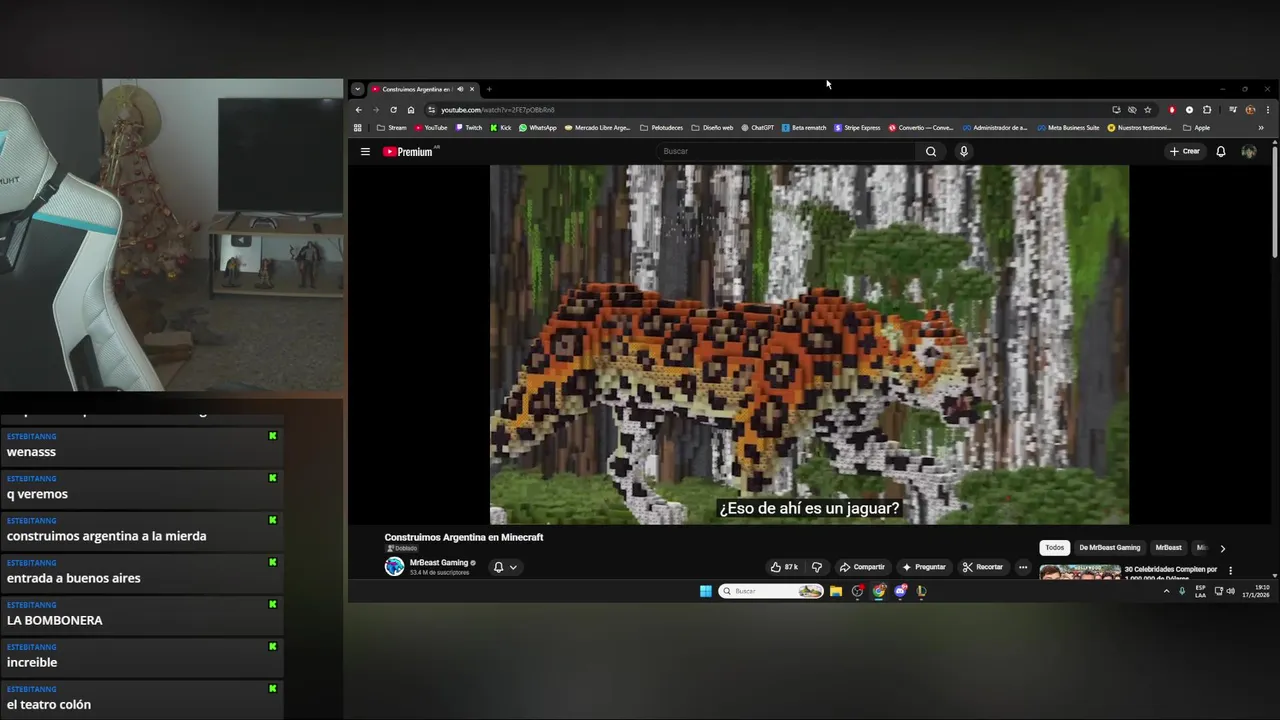This screenshot has height=720, width=1280.
Task: Open the Meta Business Suite bookmark
Action: coord(1068,128)
